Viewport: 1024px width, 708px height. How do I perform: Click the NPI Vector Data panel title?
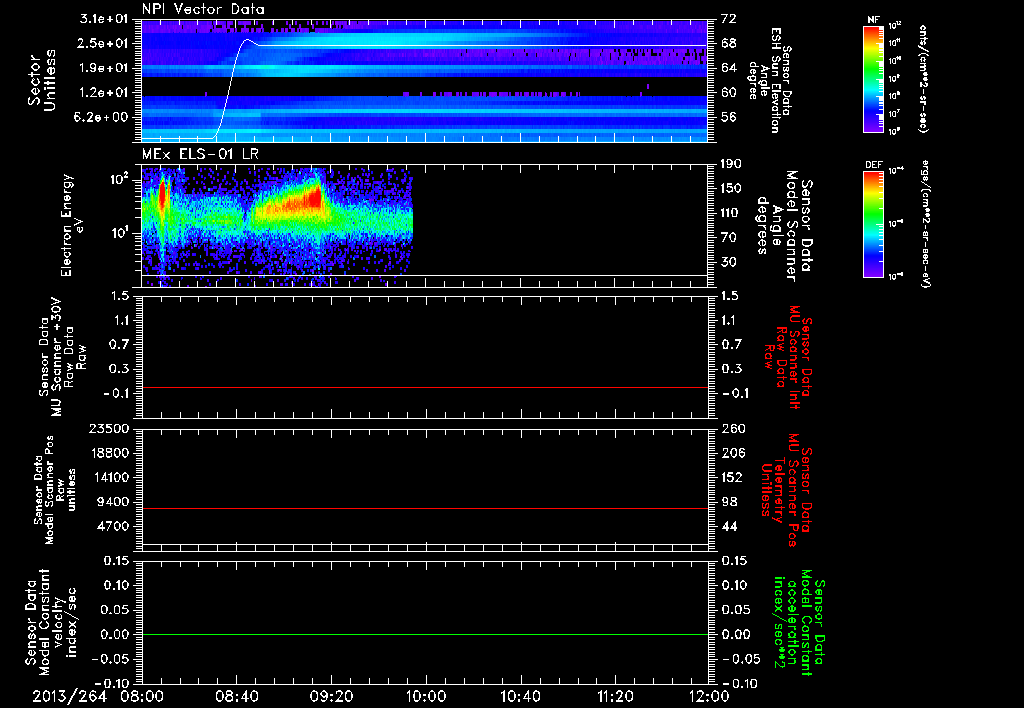(204, 9)
